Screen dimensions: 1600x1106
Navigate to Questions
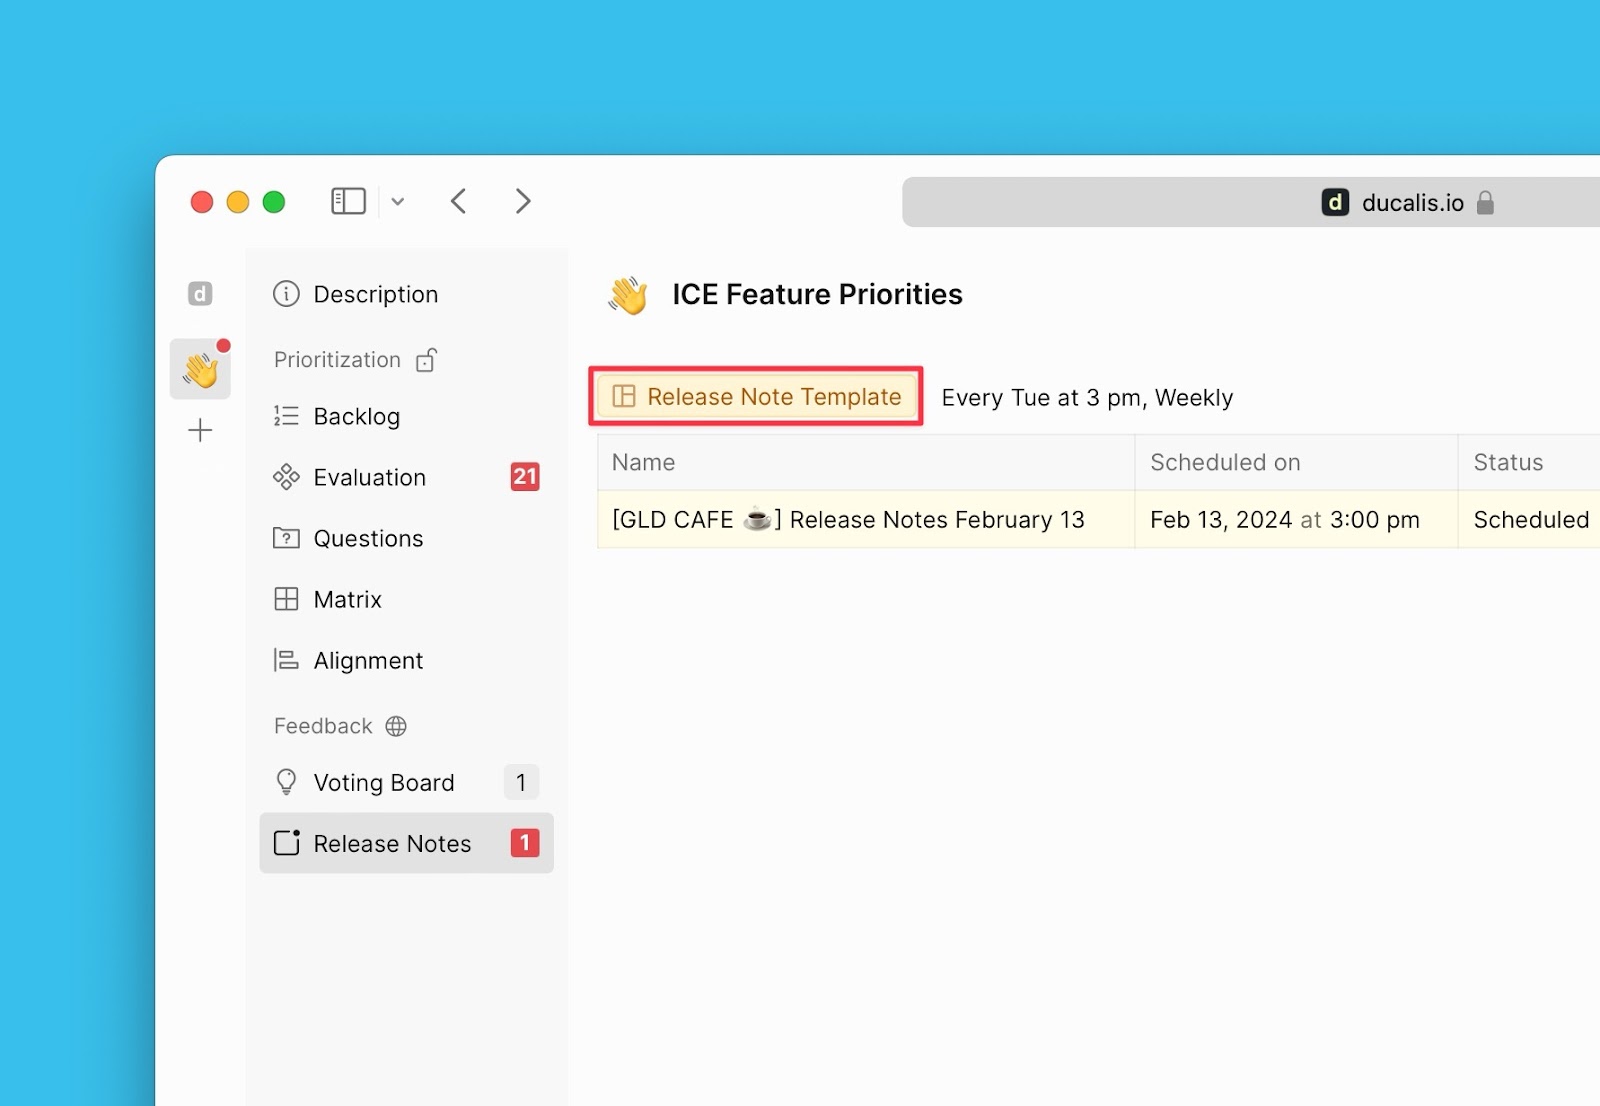pyautogui.click(x=368, y=539)
